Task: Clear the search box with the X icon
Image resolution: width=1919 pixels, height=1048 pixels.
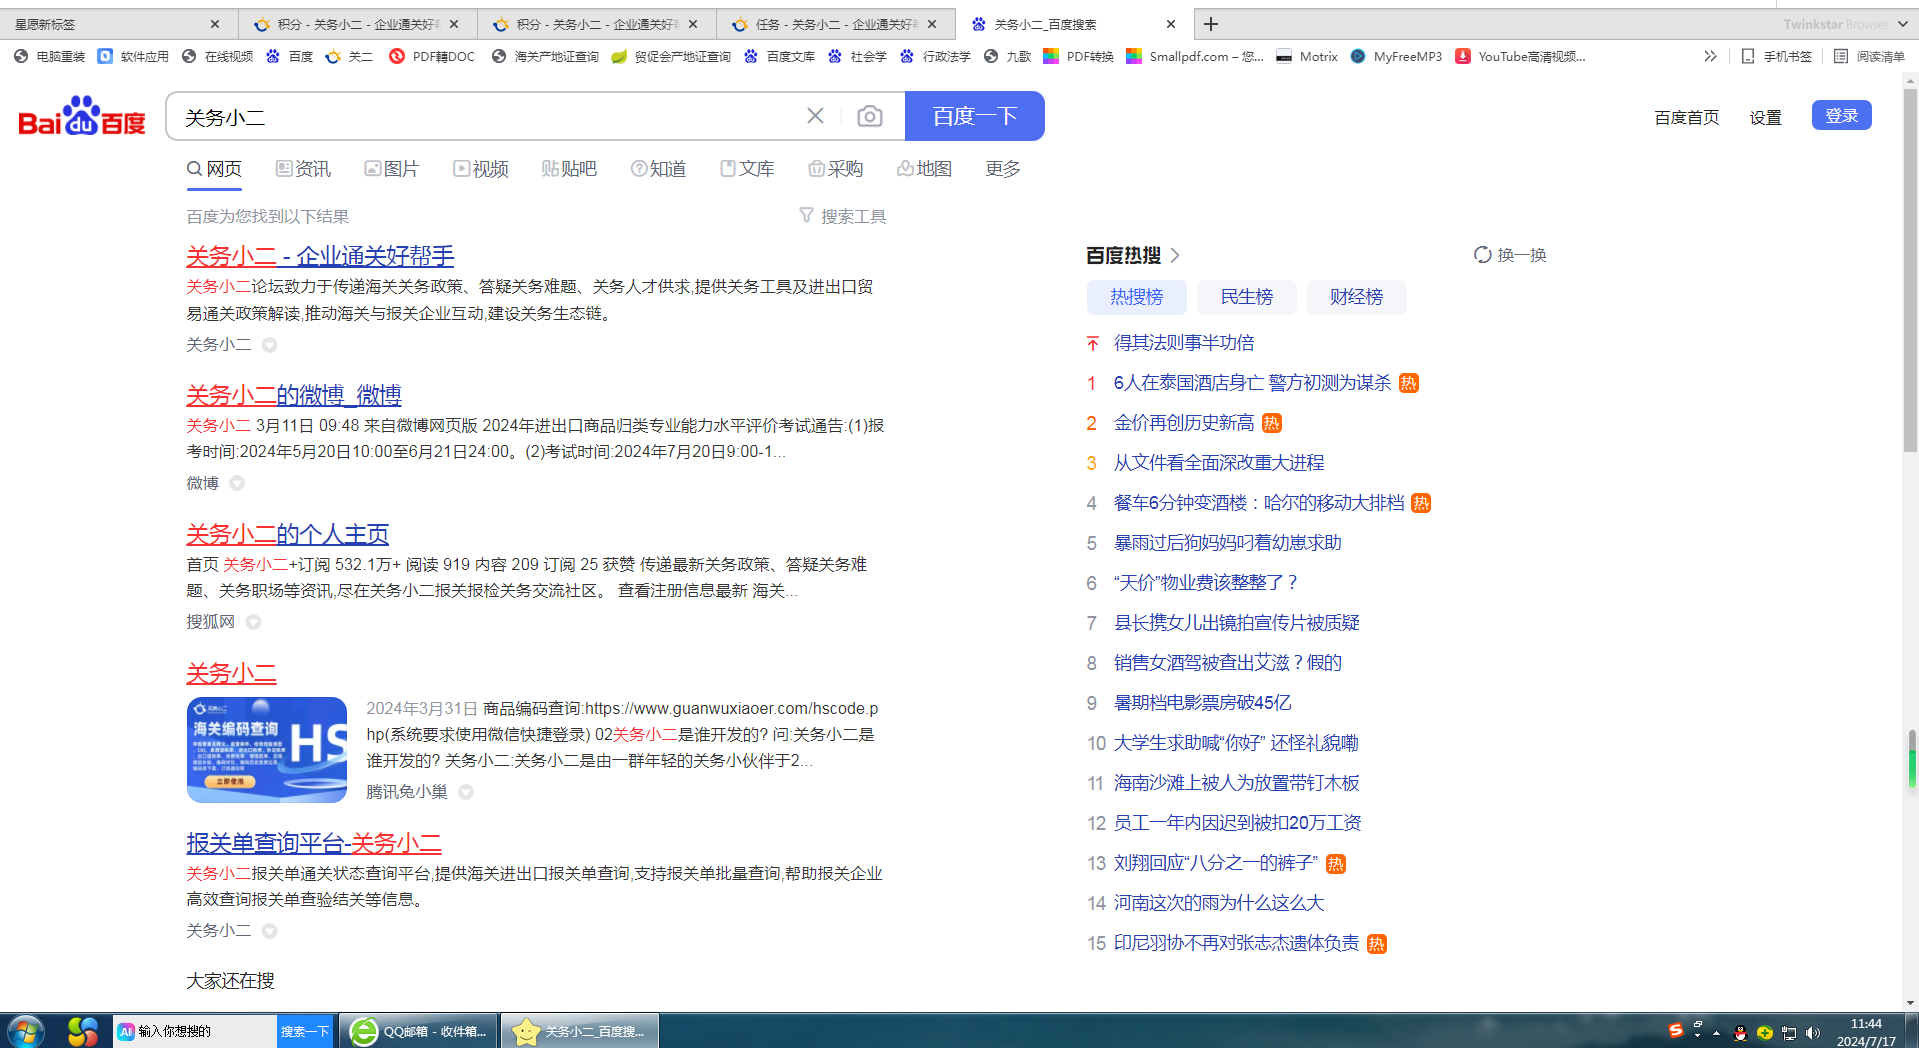Action: (815, 116)
